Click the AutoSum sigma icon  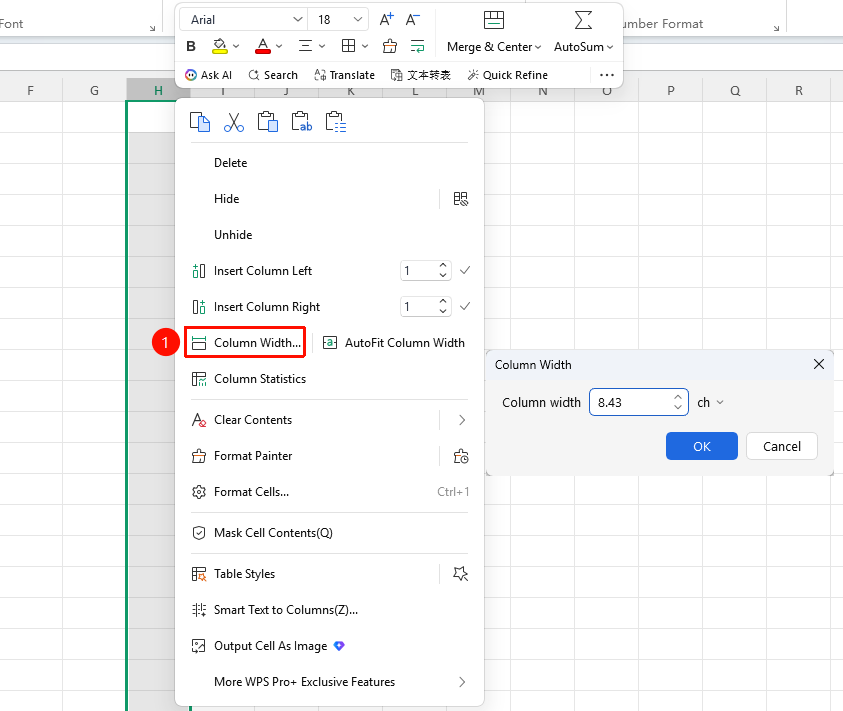(x=583, y=20)
